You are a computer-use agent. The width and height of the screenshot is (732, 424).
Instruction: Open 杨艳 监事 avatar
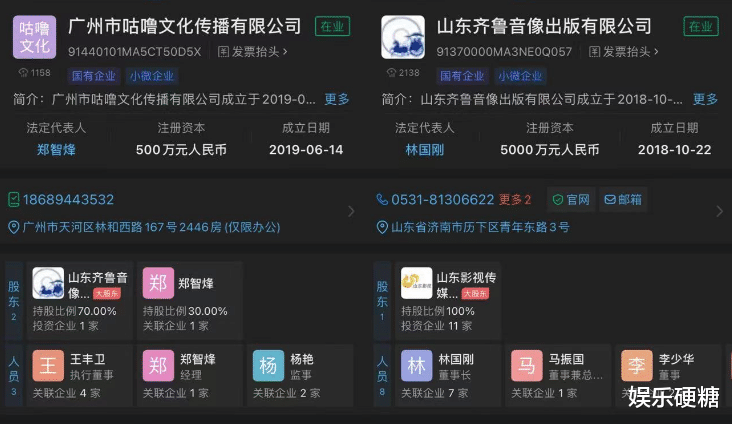[x=268, y=366]
